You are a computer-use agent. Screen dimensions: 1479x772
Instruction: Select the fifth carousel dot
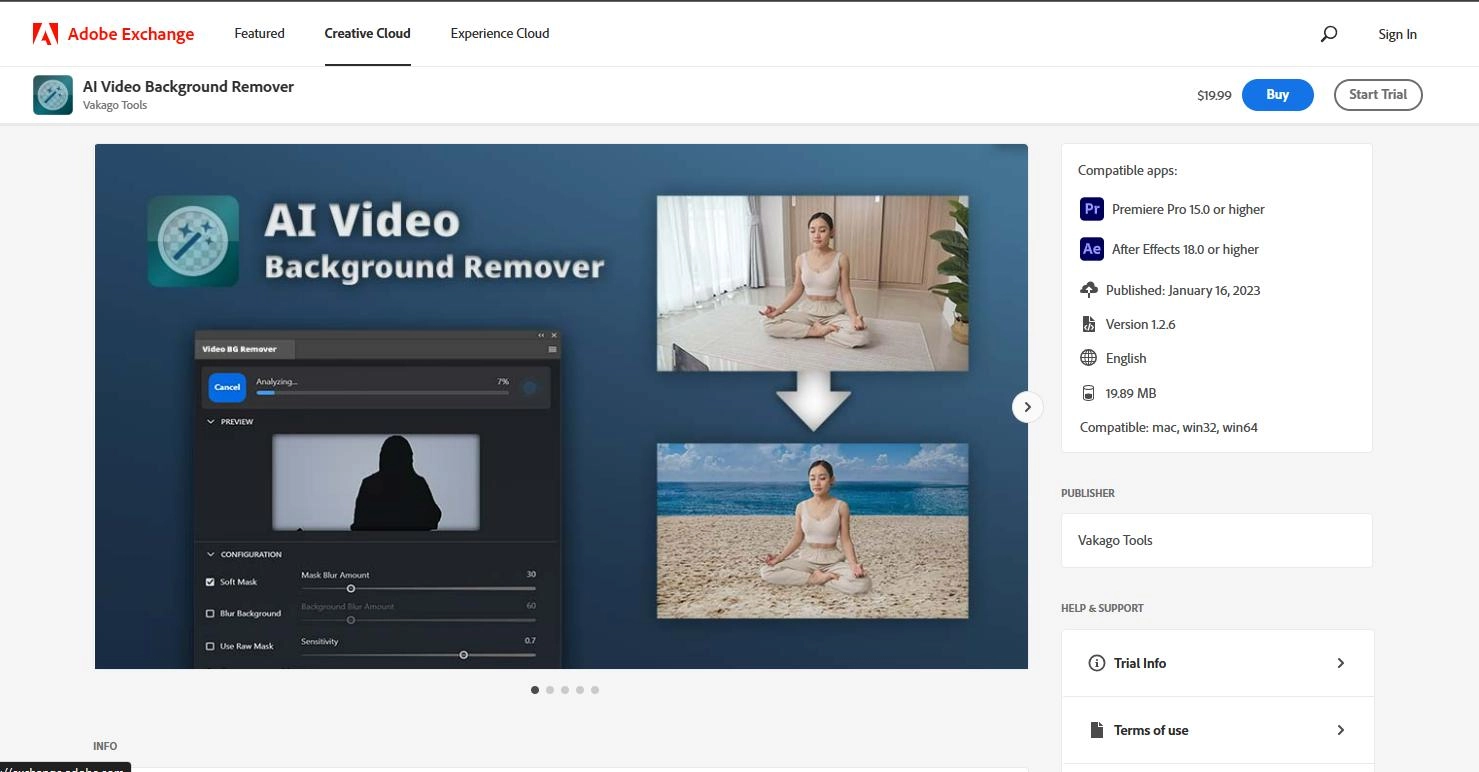pyautogui.click(x=595, y=690)
